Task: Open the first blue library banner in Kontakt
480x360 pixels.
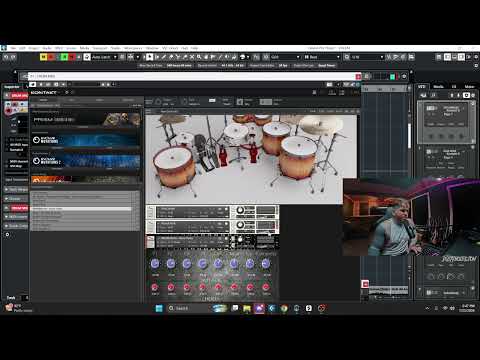Action: tap(86, 141)
